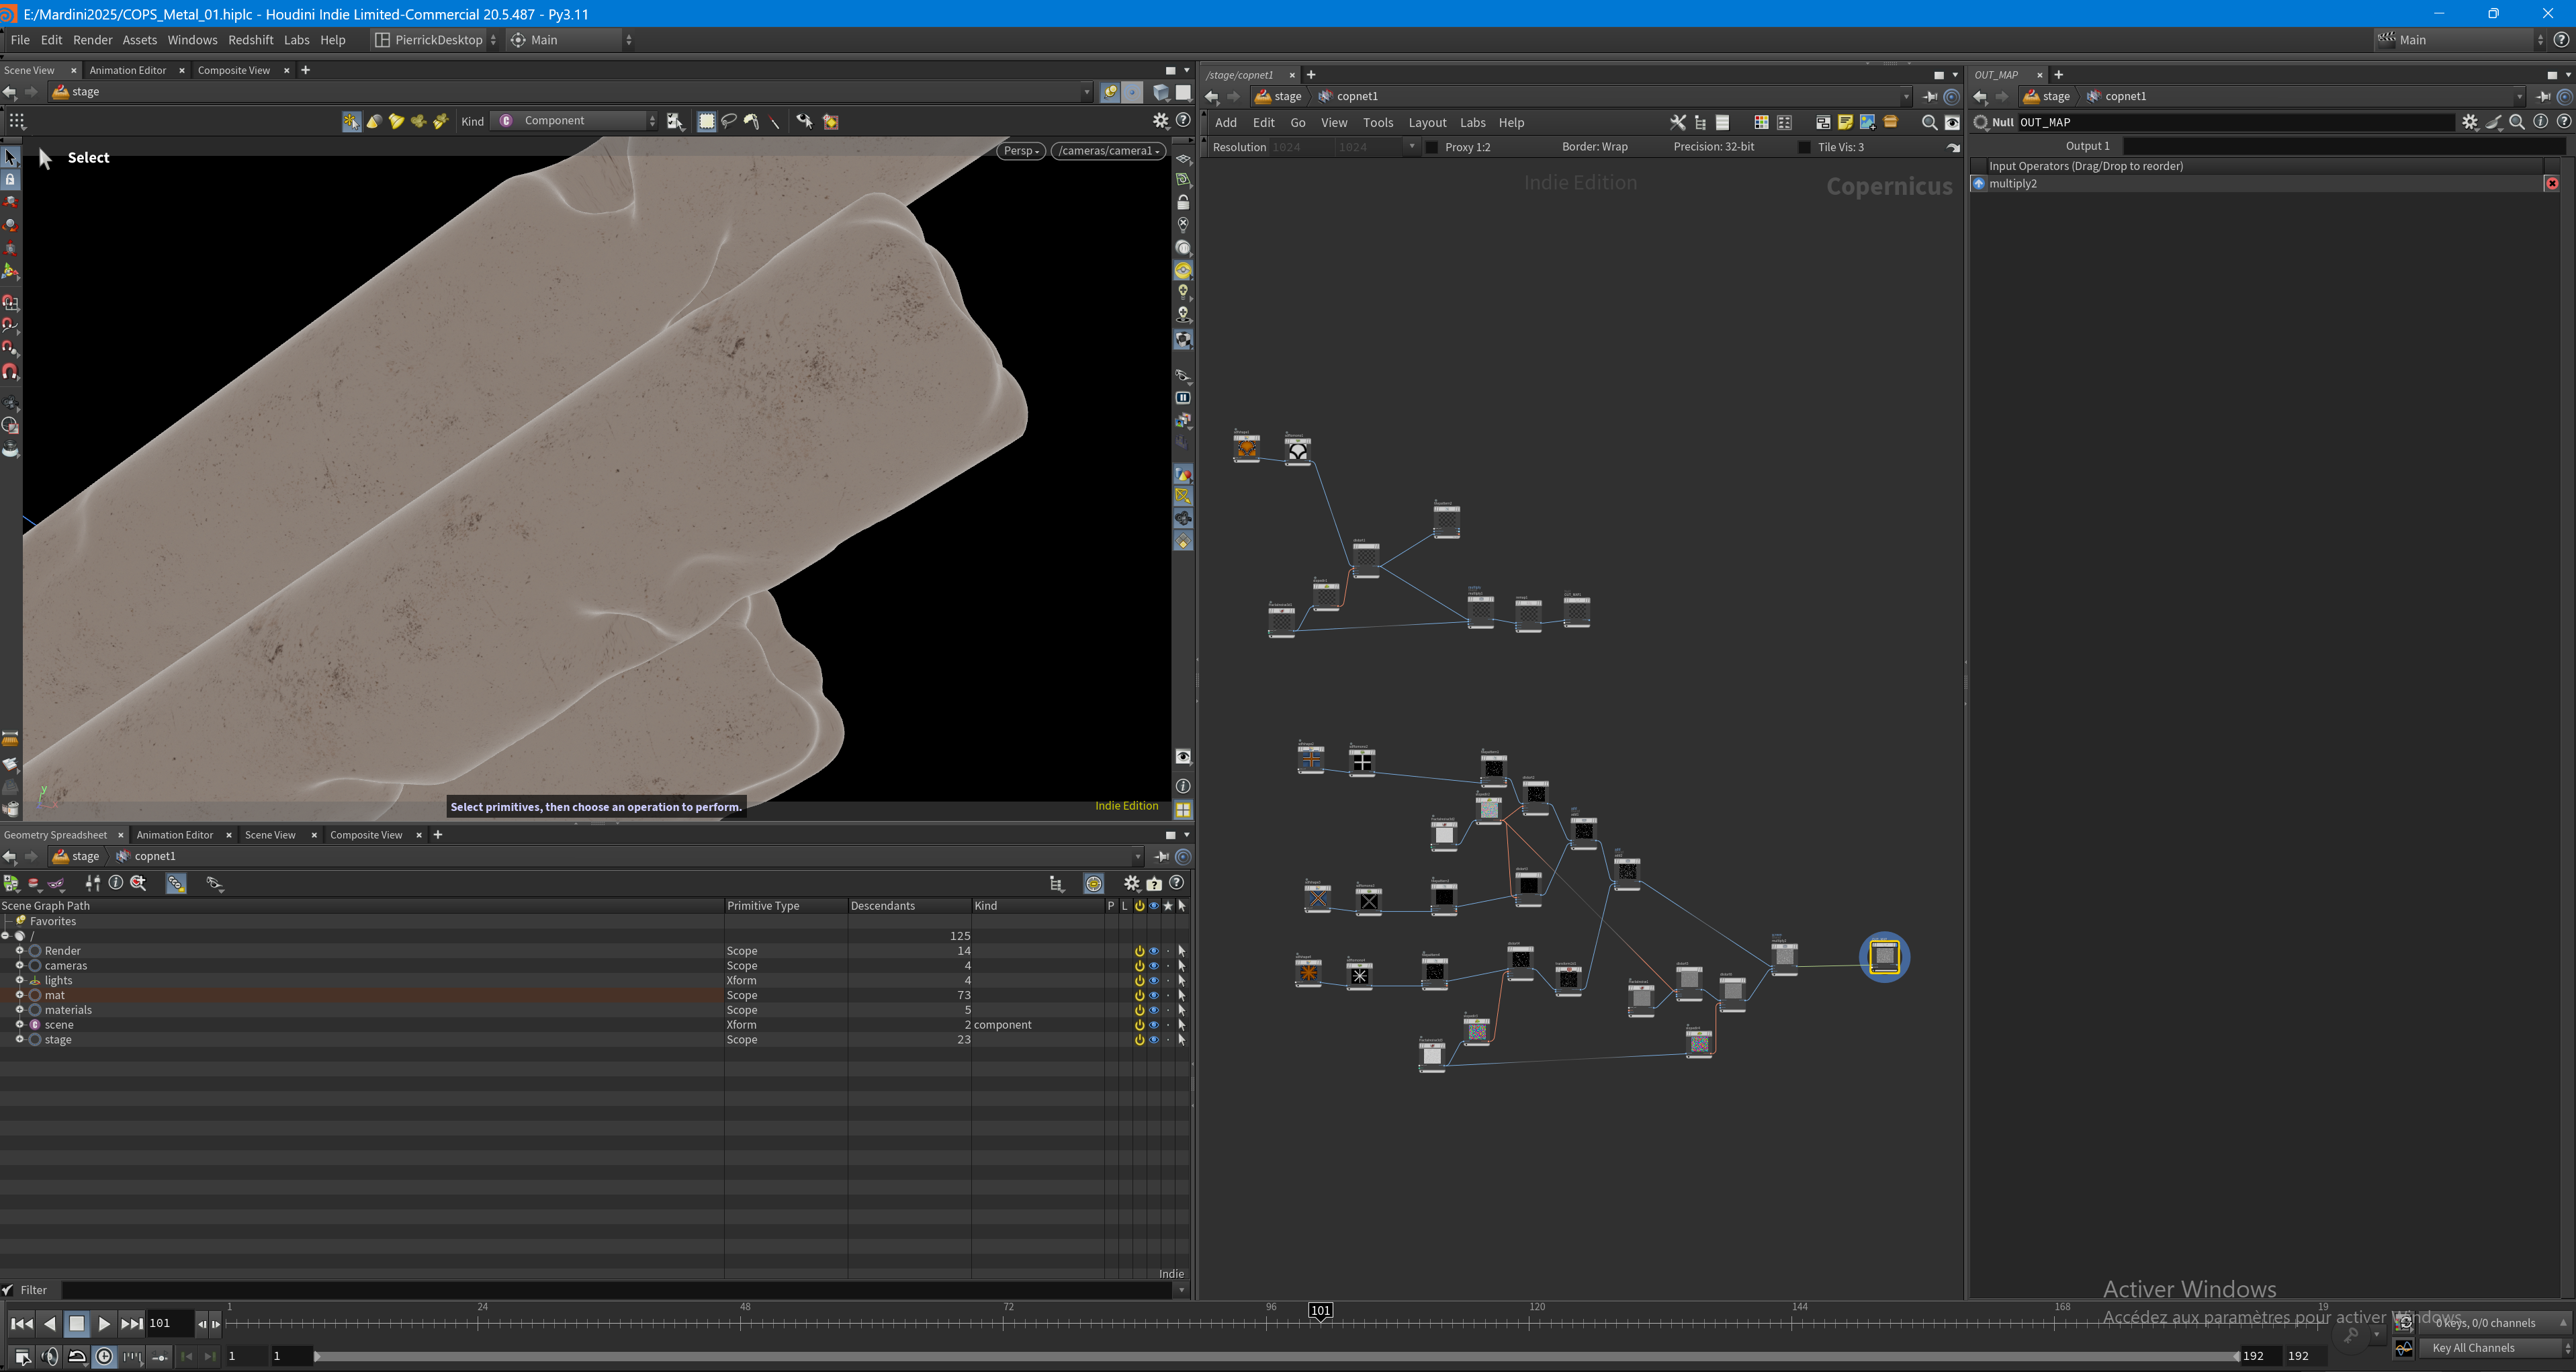Toggle the scene graph Filter checkmark
The image size is (2576, 1372).
tap(8, 1290)
